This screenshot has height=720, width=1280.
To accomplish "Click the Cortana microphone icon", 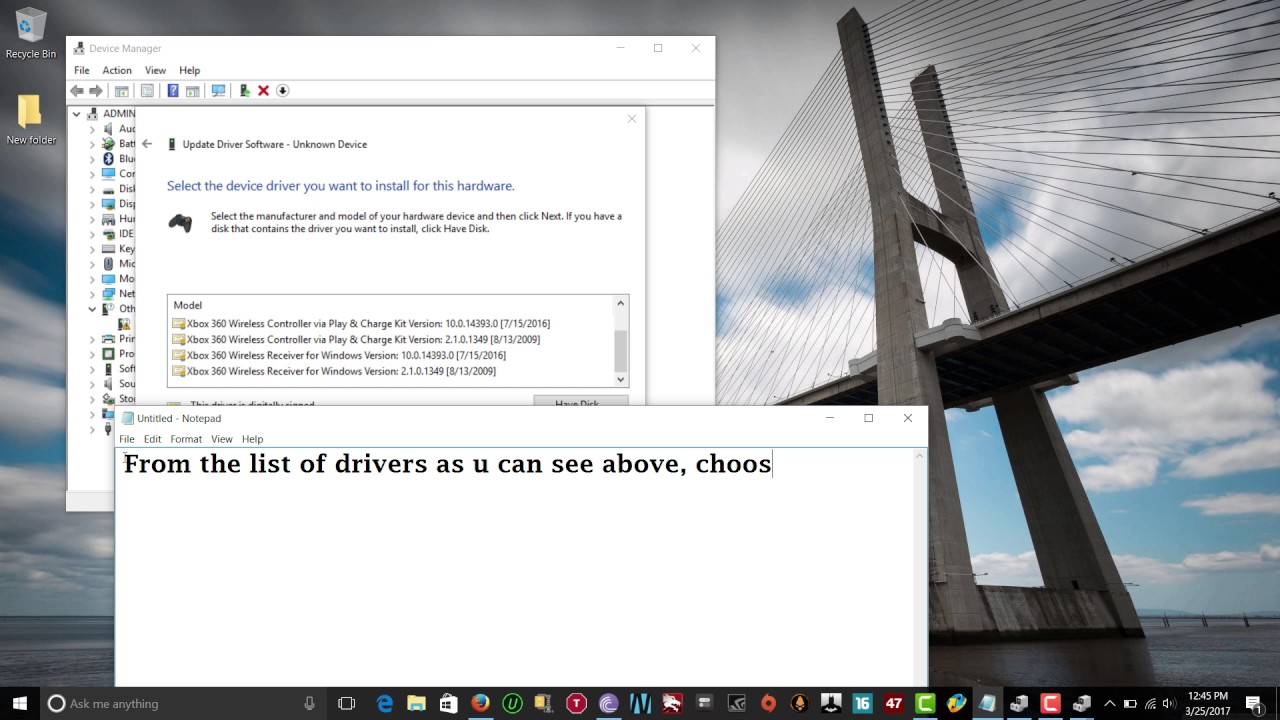I will [x=309, y=703].
